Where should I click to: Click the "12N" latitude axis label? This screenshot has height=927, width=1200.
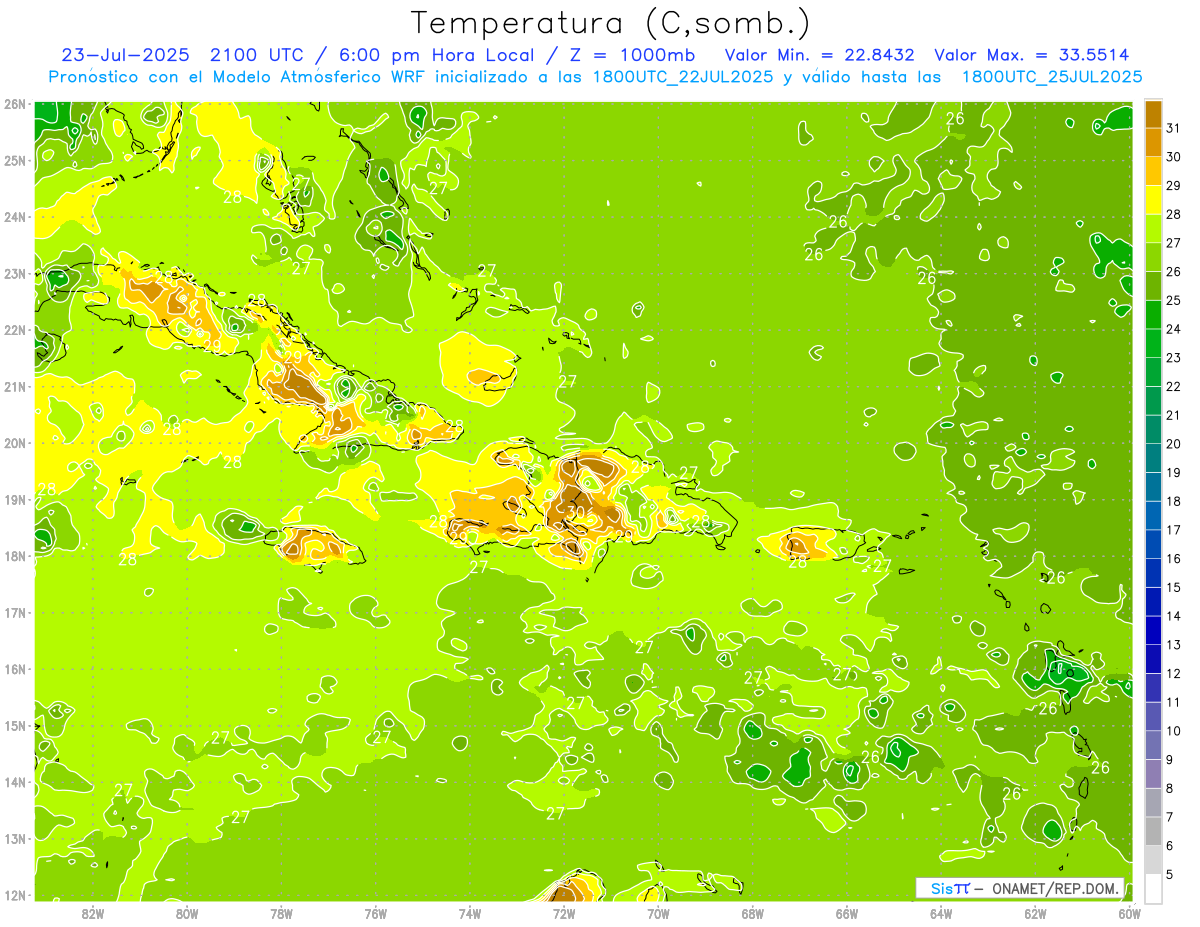pyautogui.click(x=14, y=895)
